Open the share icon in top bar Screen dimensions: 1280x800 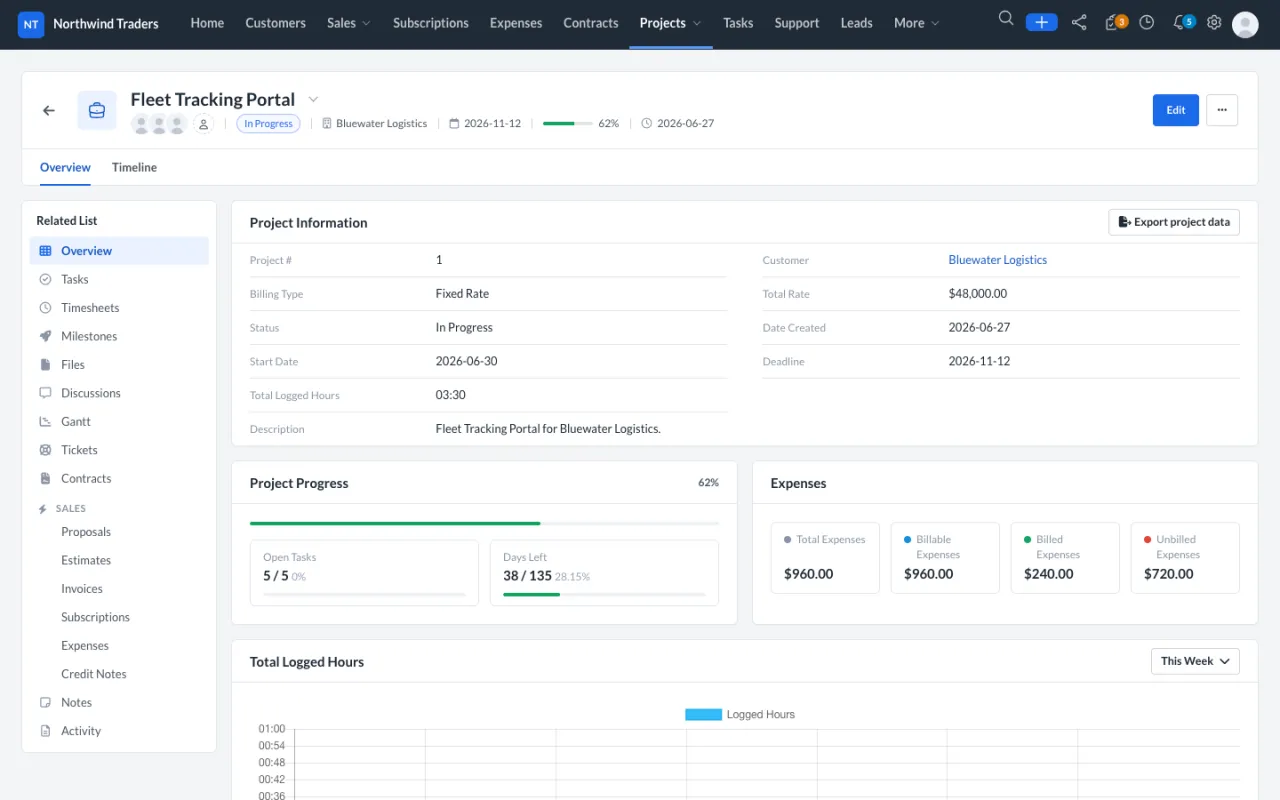pyautogui.click(x=1079, y=22)
